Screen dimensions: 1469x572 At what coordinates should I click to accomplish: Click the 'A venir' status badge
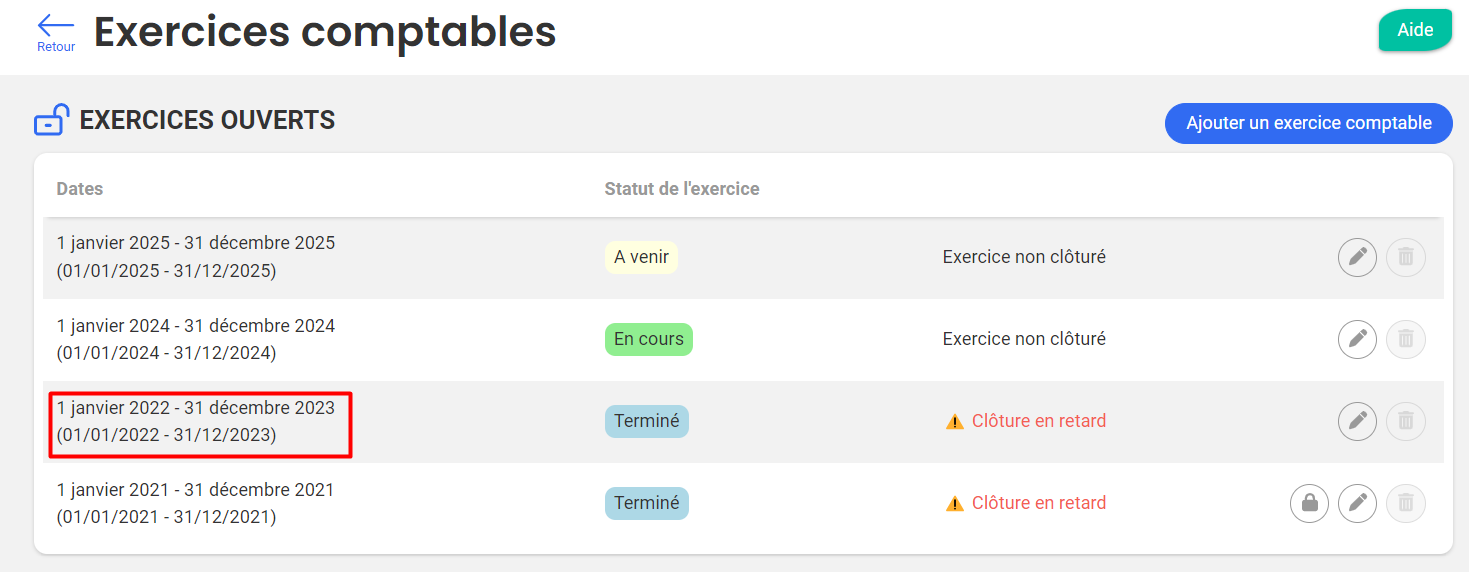641,257
